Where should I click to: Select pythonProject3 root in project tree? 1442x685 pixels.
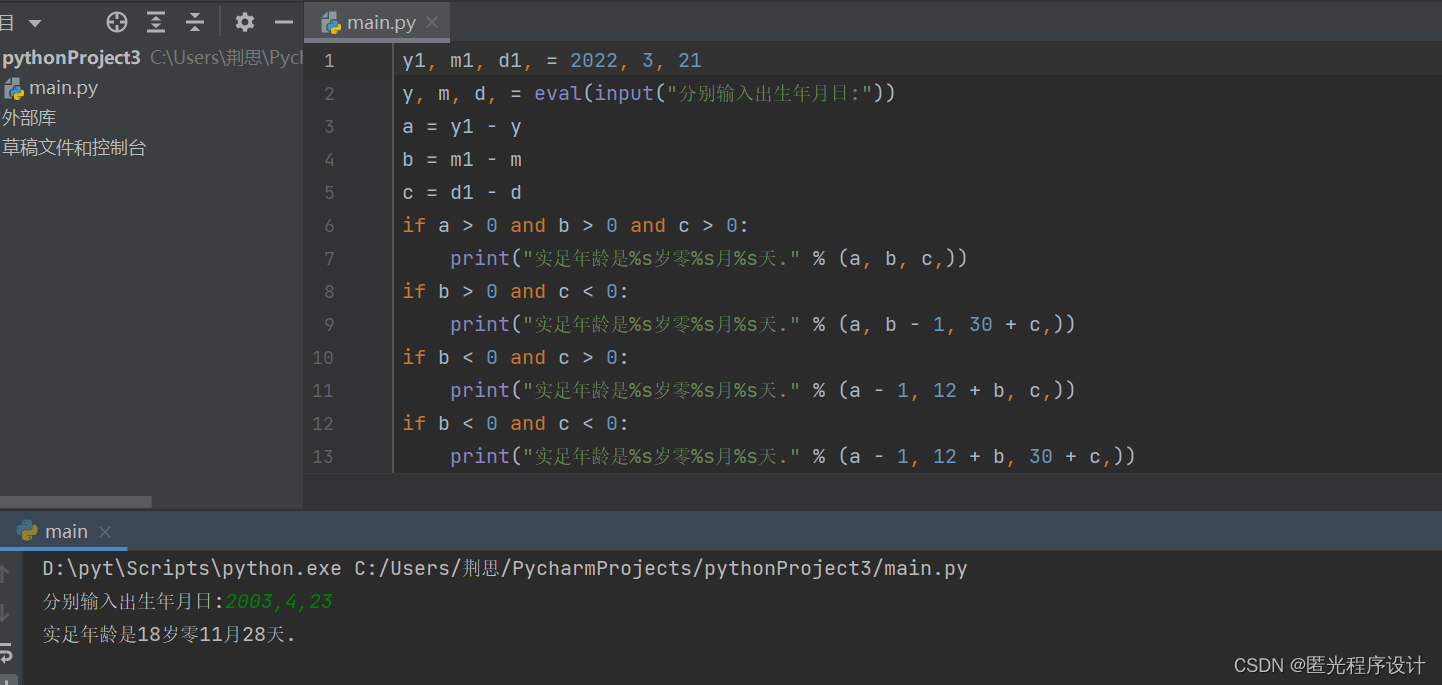pos(71,58)
